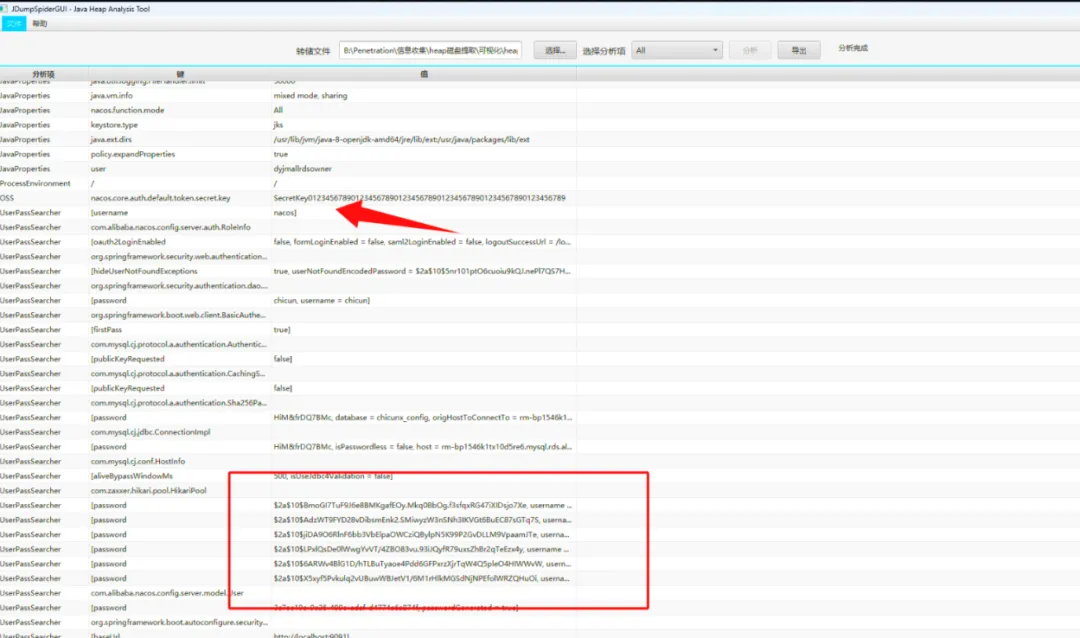1080x638 pixels.
Task: Open the 选择分析项 dropdown showing All
Action: 676,50
